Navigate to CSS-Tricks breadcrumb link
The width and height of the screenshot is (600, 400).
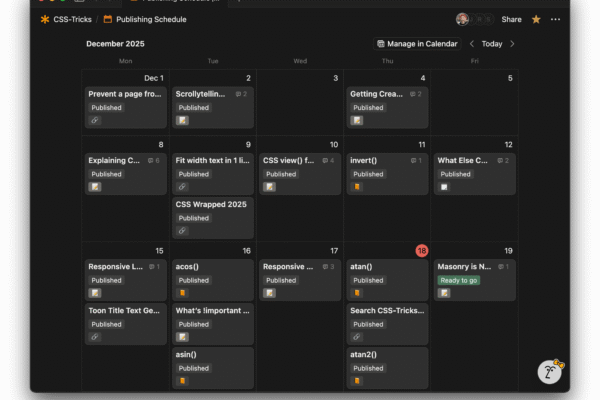(72, 19)
